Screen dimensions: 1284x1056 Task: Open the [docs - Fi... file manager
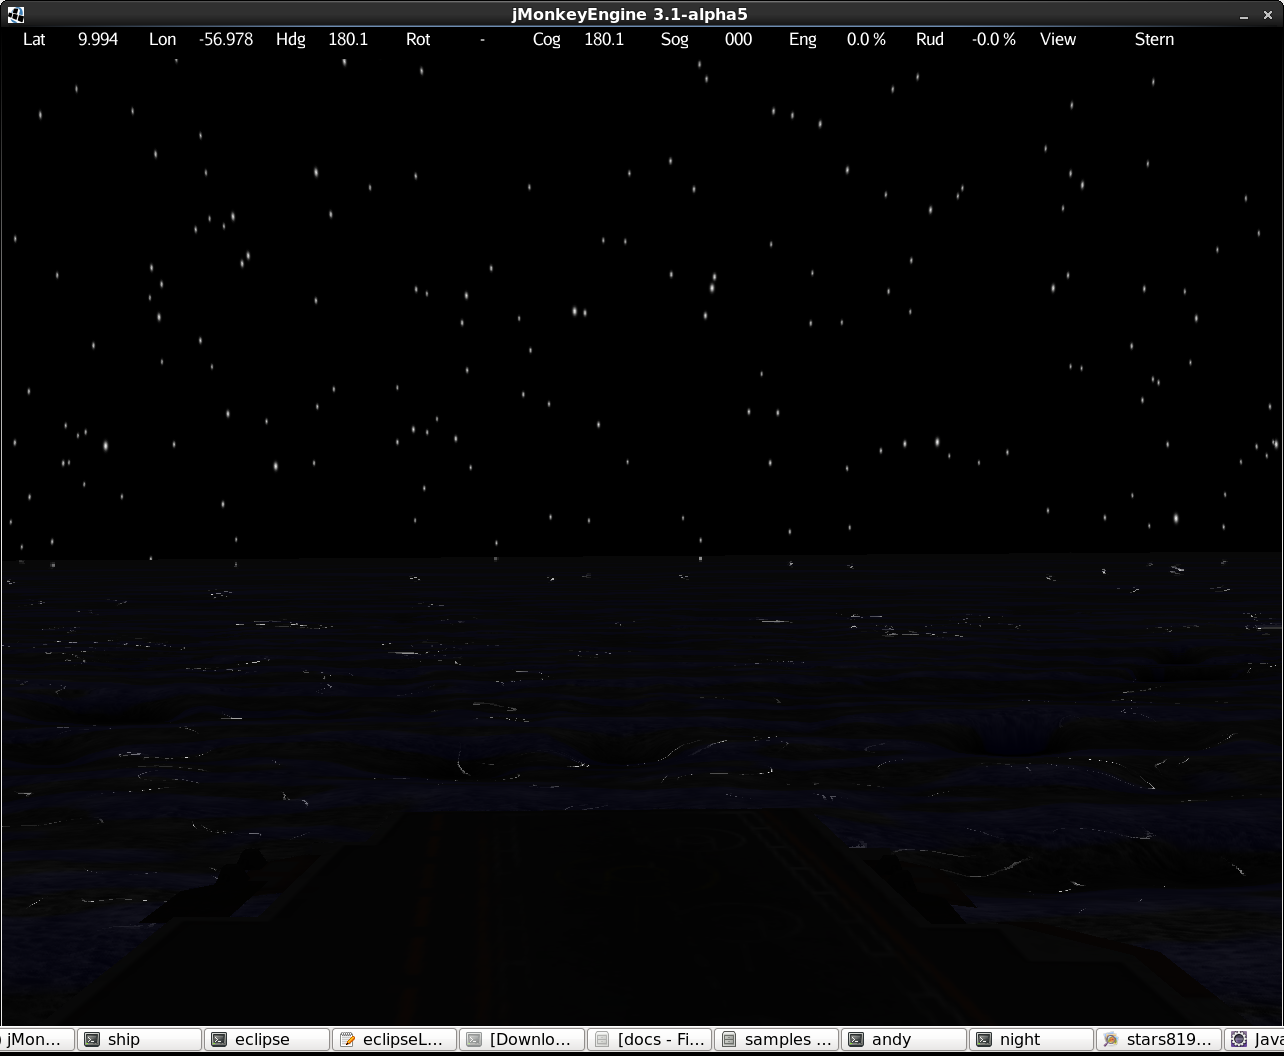[x=649, y=1039]
